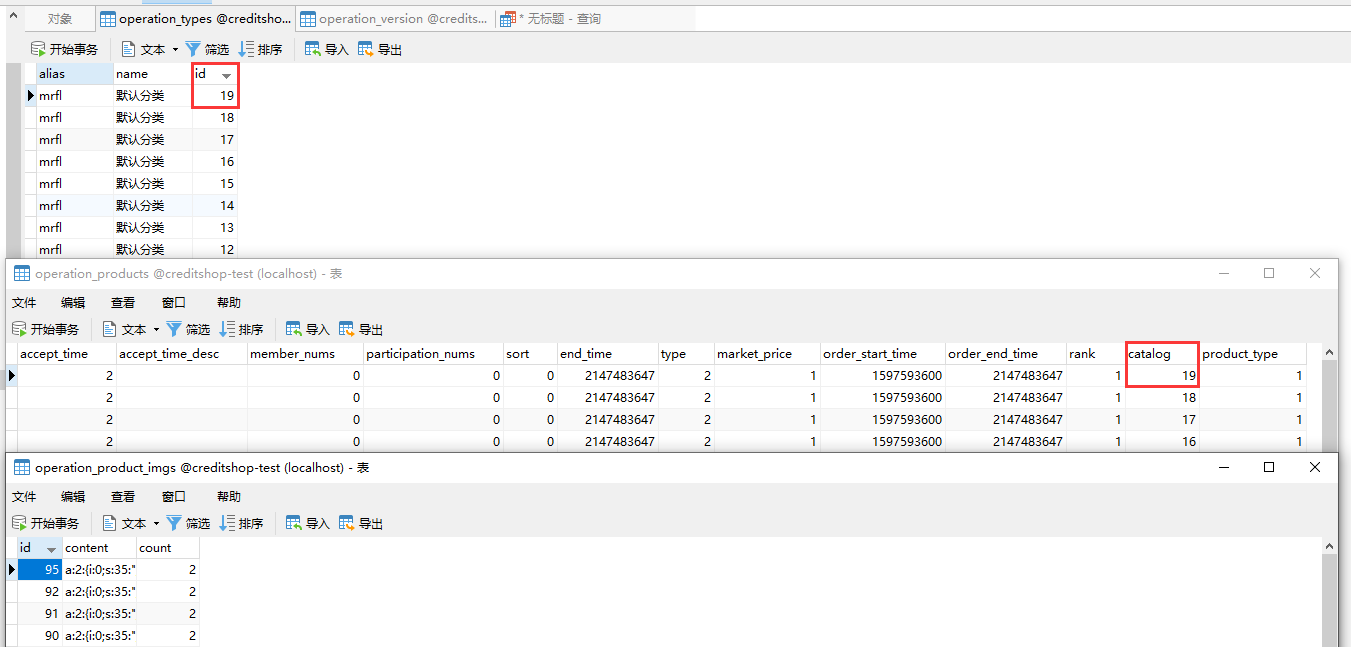Click the Sort icon in top toolbar
The width and height of the screenshot is (1351, 647).
pyautogui.click(x=246, y=49)
